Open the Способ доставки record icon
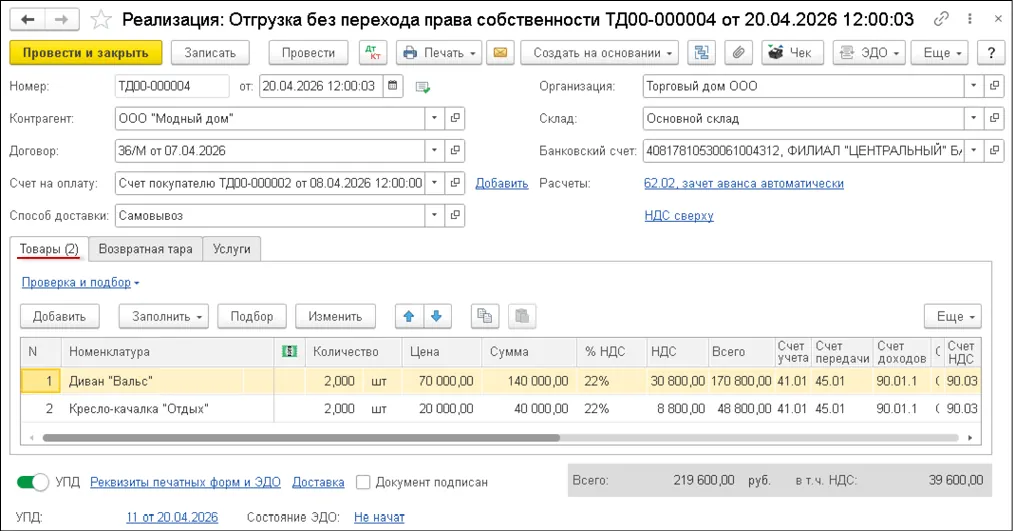 [455, 215]
